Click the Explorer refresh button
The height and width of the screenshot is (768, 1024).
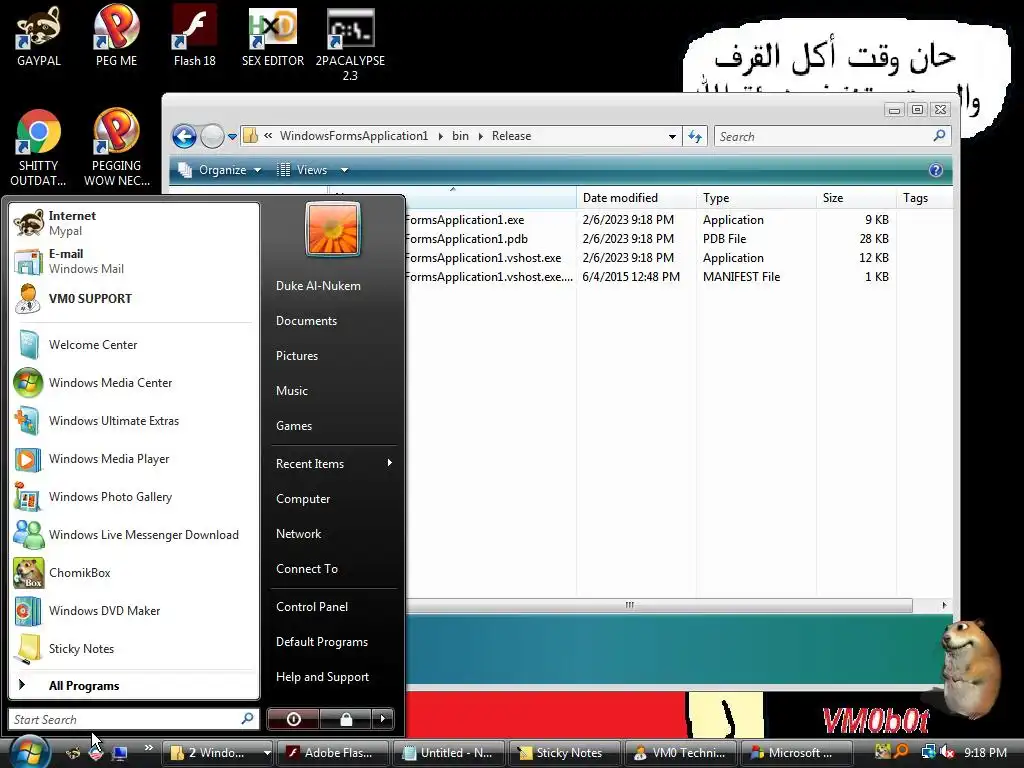[x=695, y=136]
